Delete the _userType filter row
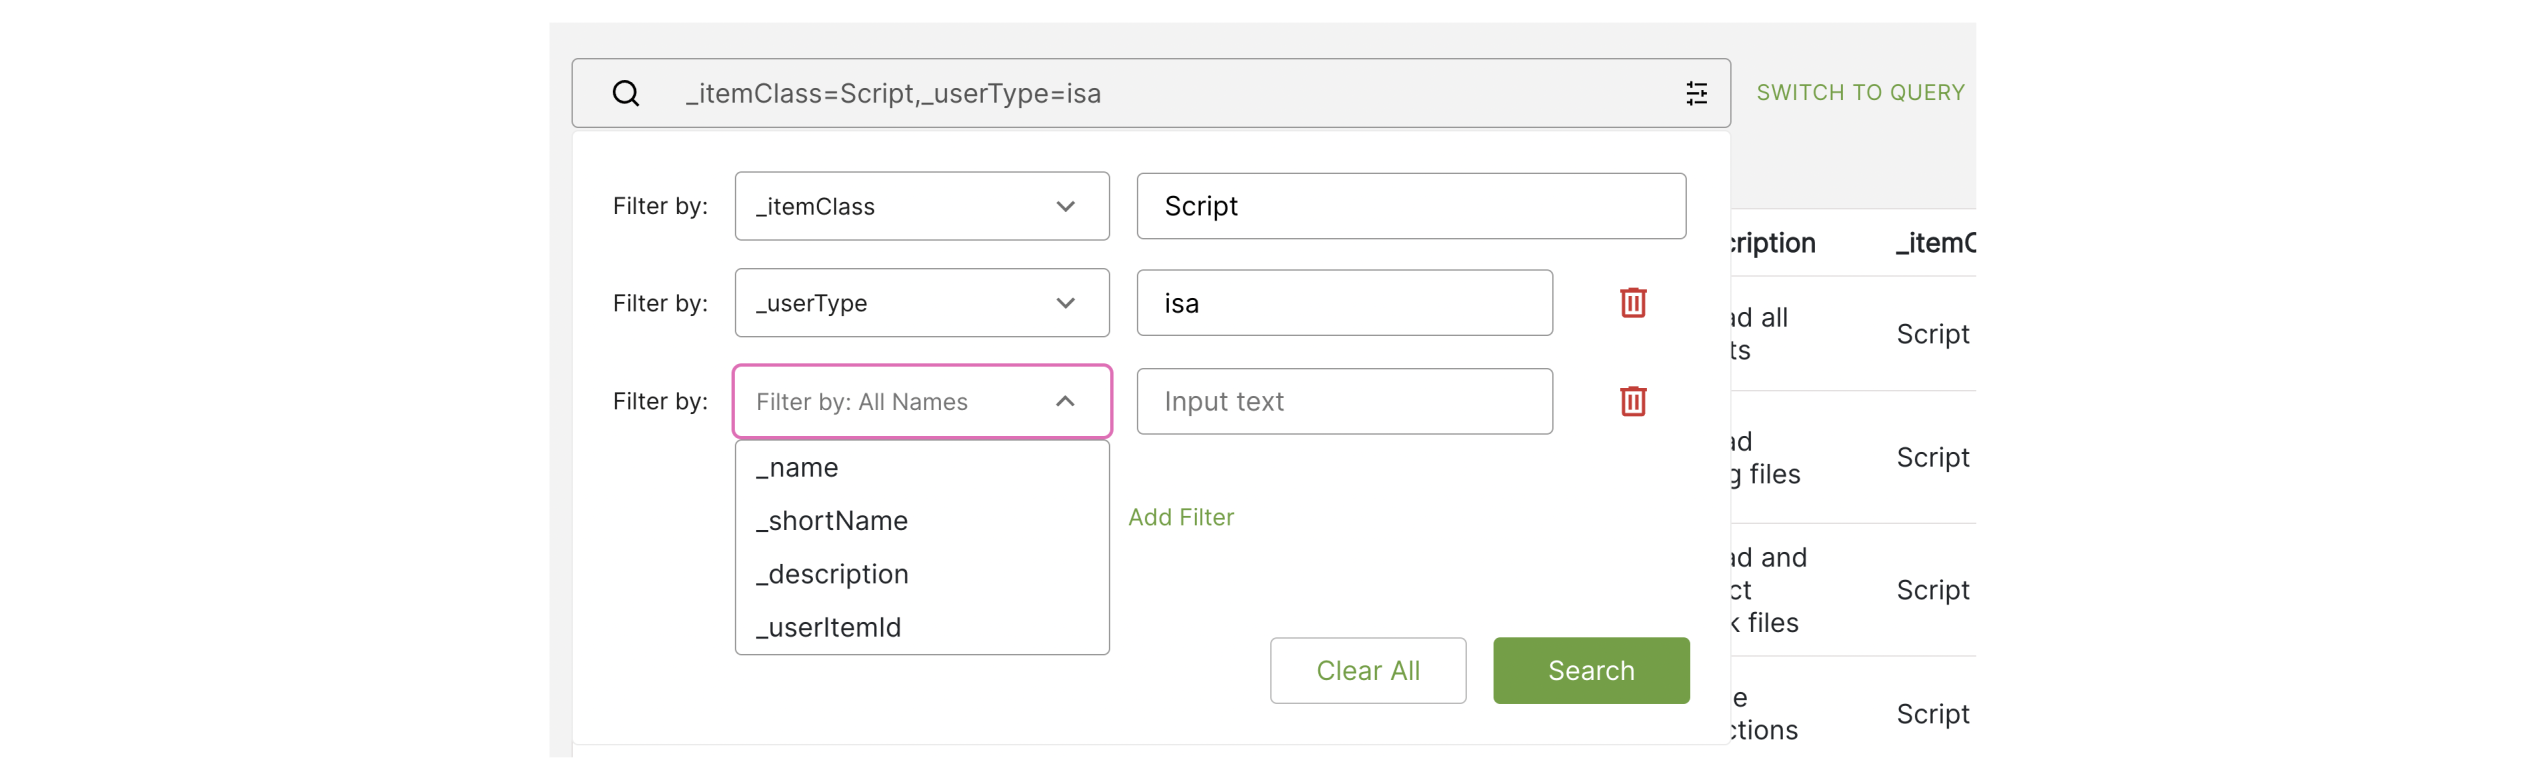Screen dimensions: 2521x780 click(x=1632, y=303)
